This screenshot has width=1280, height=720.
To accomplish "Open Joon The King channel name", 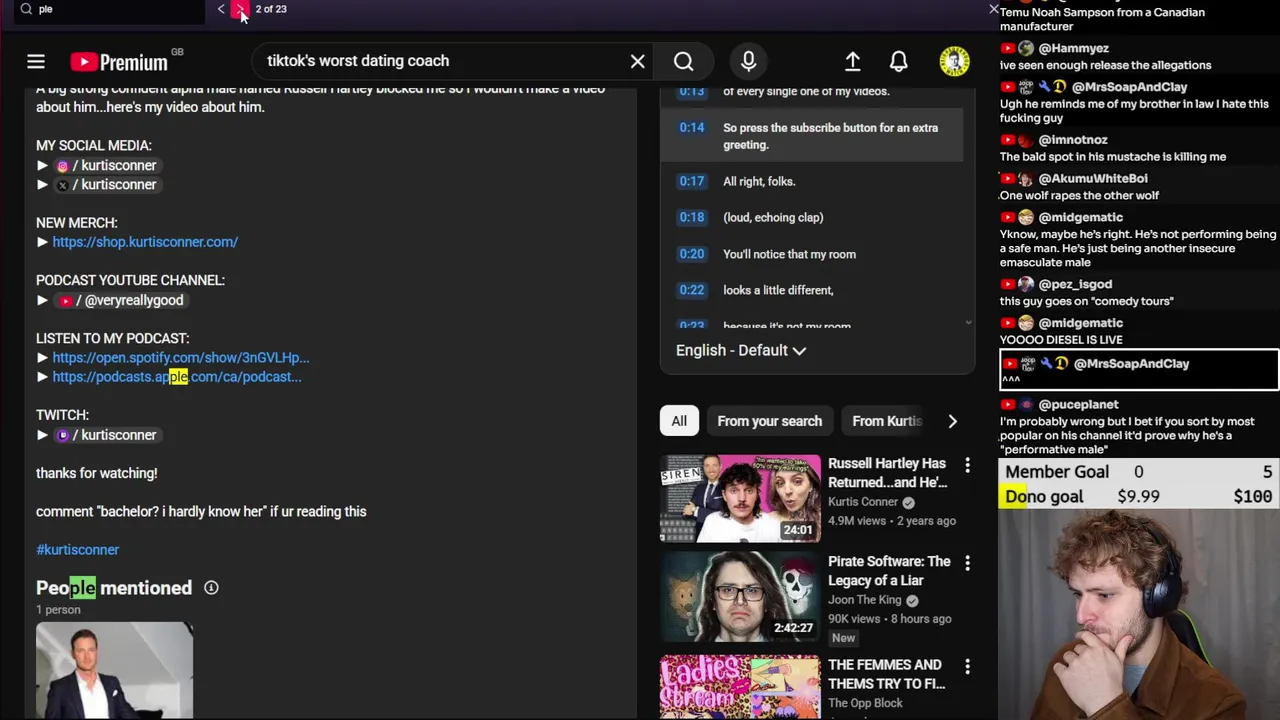I will (865, 600).
